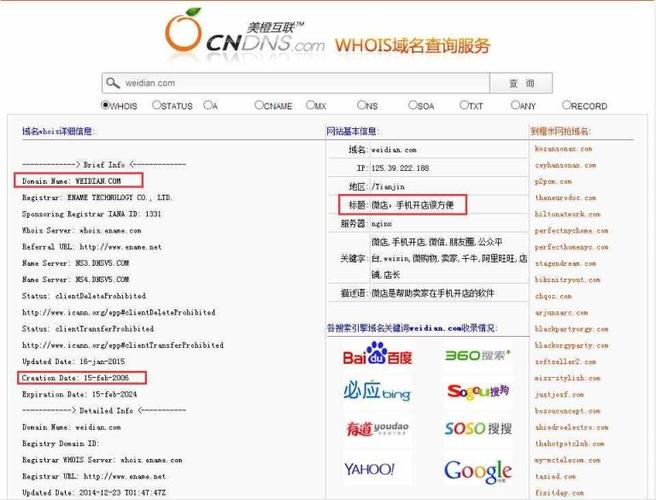Select the SOA radio option
Screen dimensions: 656x500
point(413,105)
